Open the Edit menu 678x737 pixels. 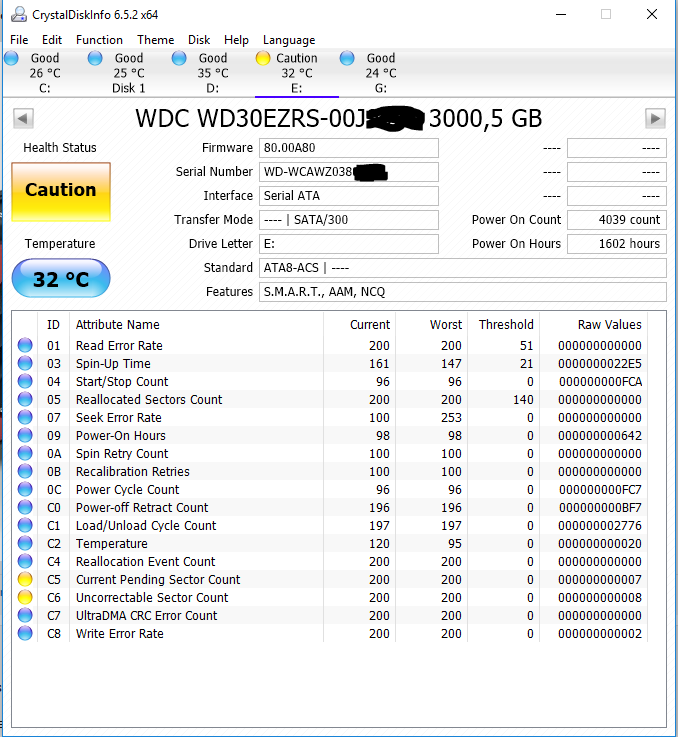[x=52, y=40]
